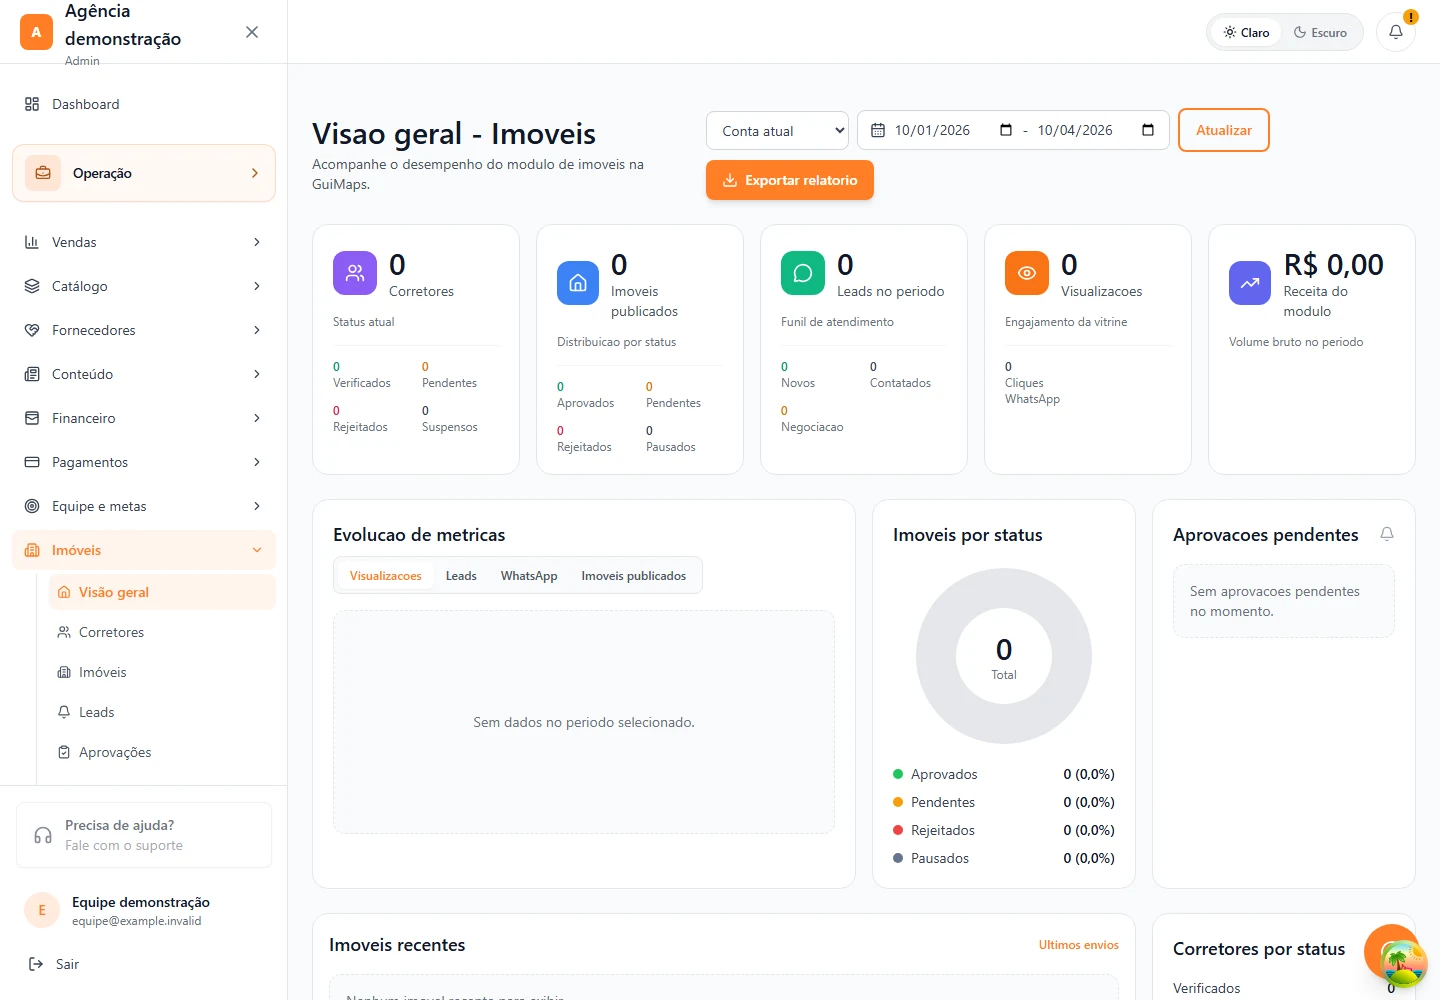1440x1000 pixels.
Task: Close the sidebar with the X icon
Action: coord(252,32)
